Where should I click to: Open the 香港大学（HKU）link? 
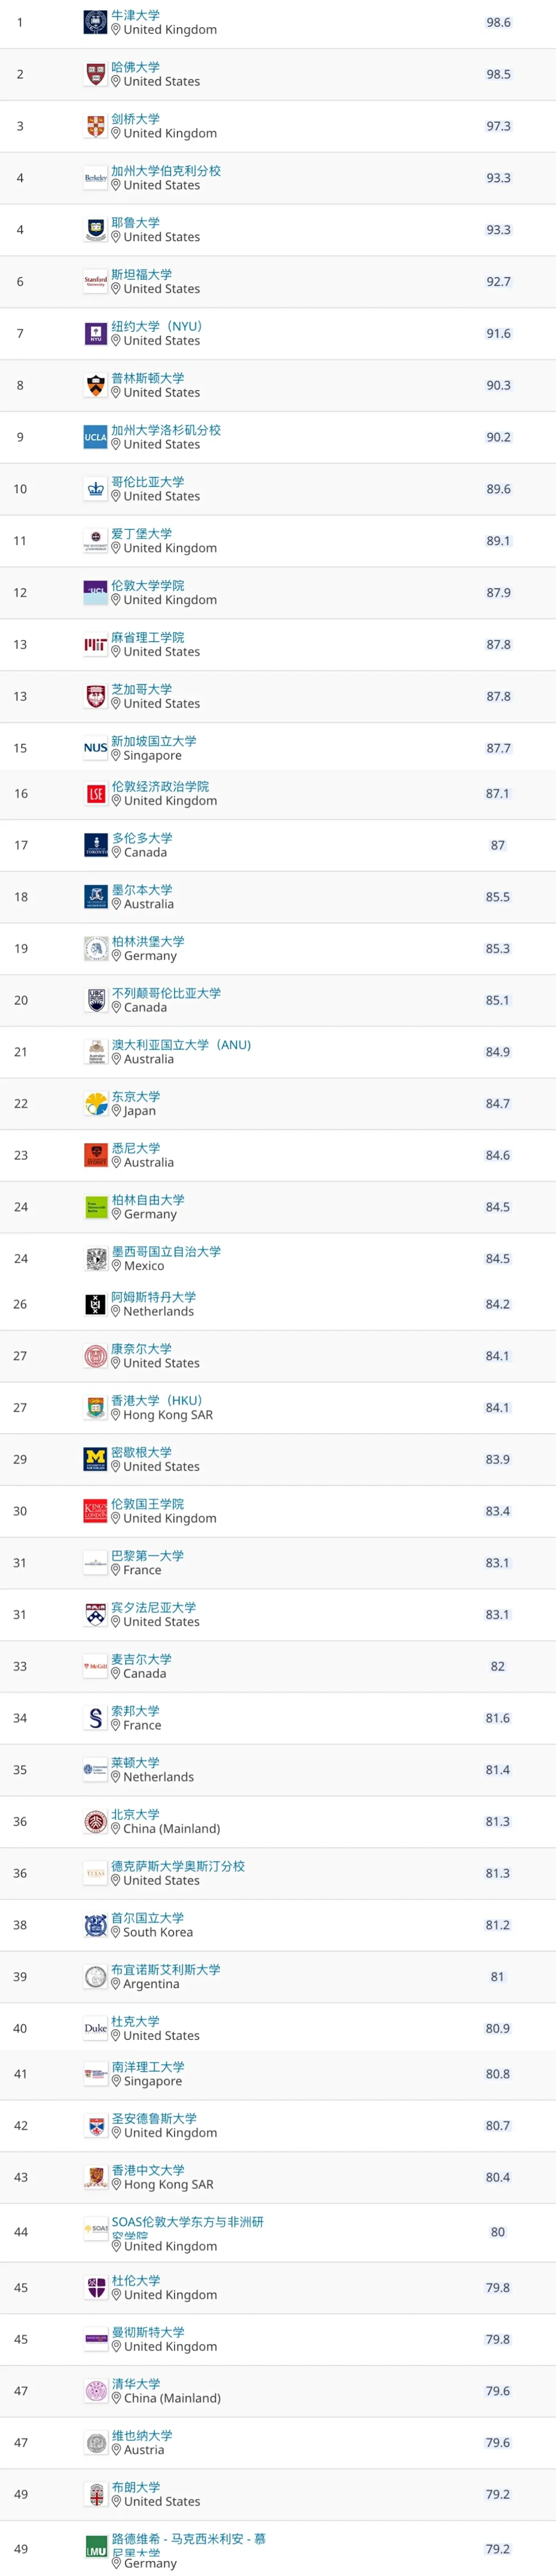pyautogui.click(x=157, y=1400)
